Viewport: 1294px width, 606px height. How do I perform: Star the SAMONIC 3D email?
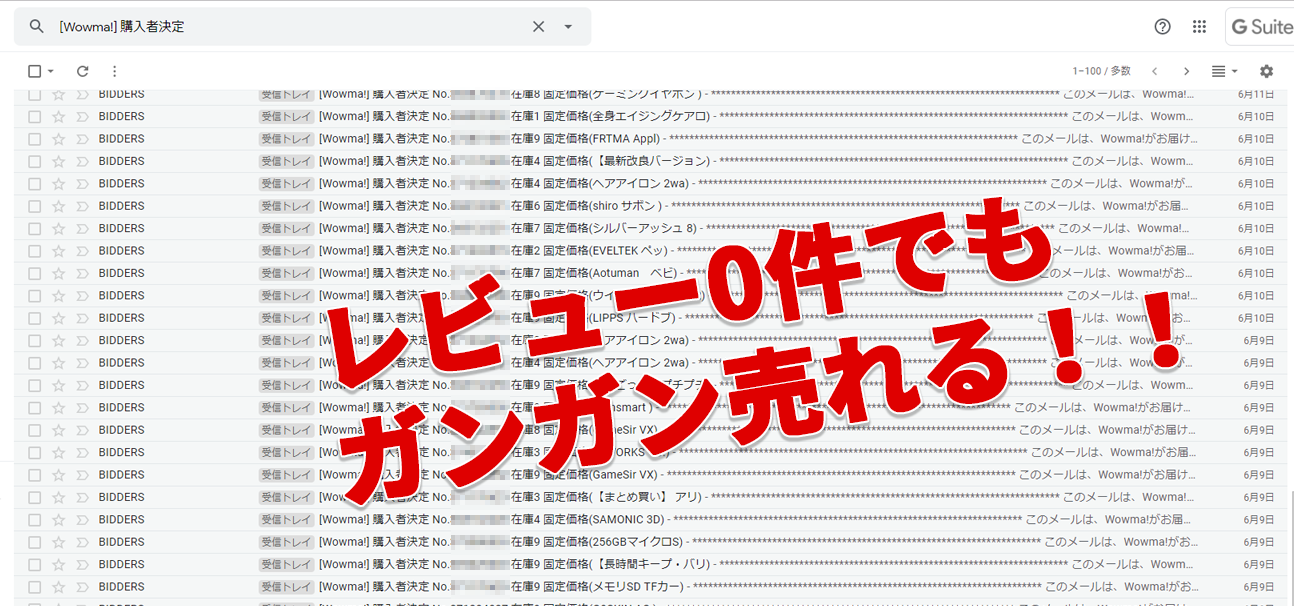58,520
